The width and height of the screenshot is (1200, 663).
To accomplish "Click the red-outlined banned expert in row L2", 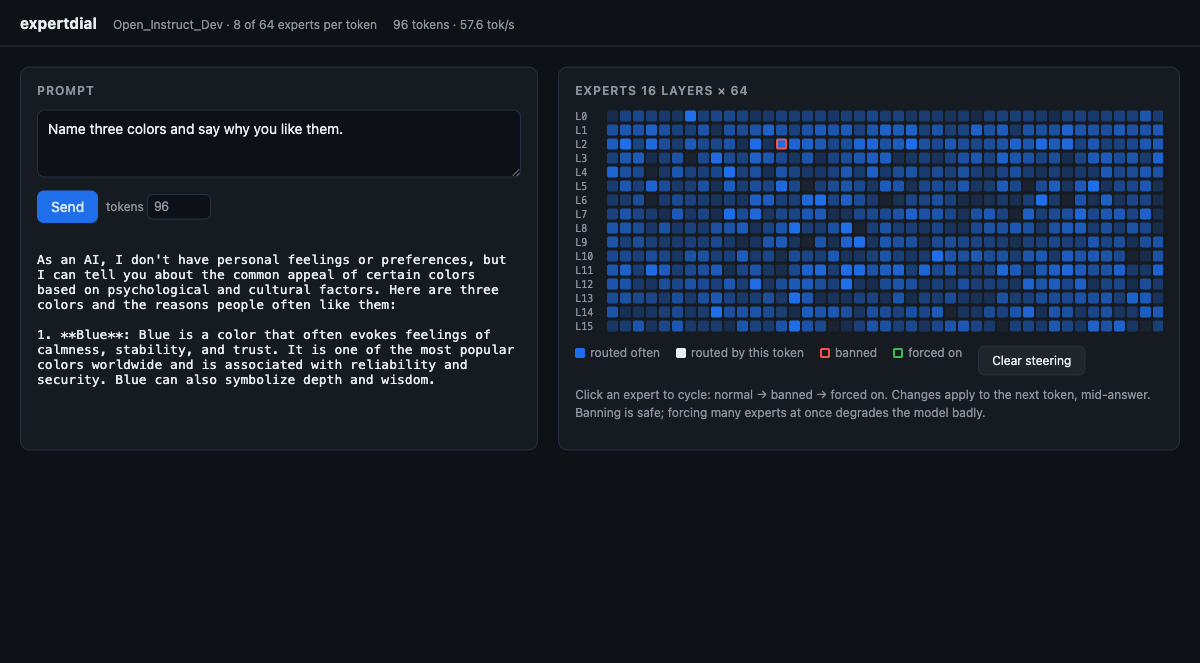I will [782, 144].
